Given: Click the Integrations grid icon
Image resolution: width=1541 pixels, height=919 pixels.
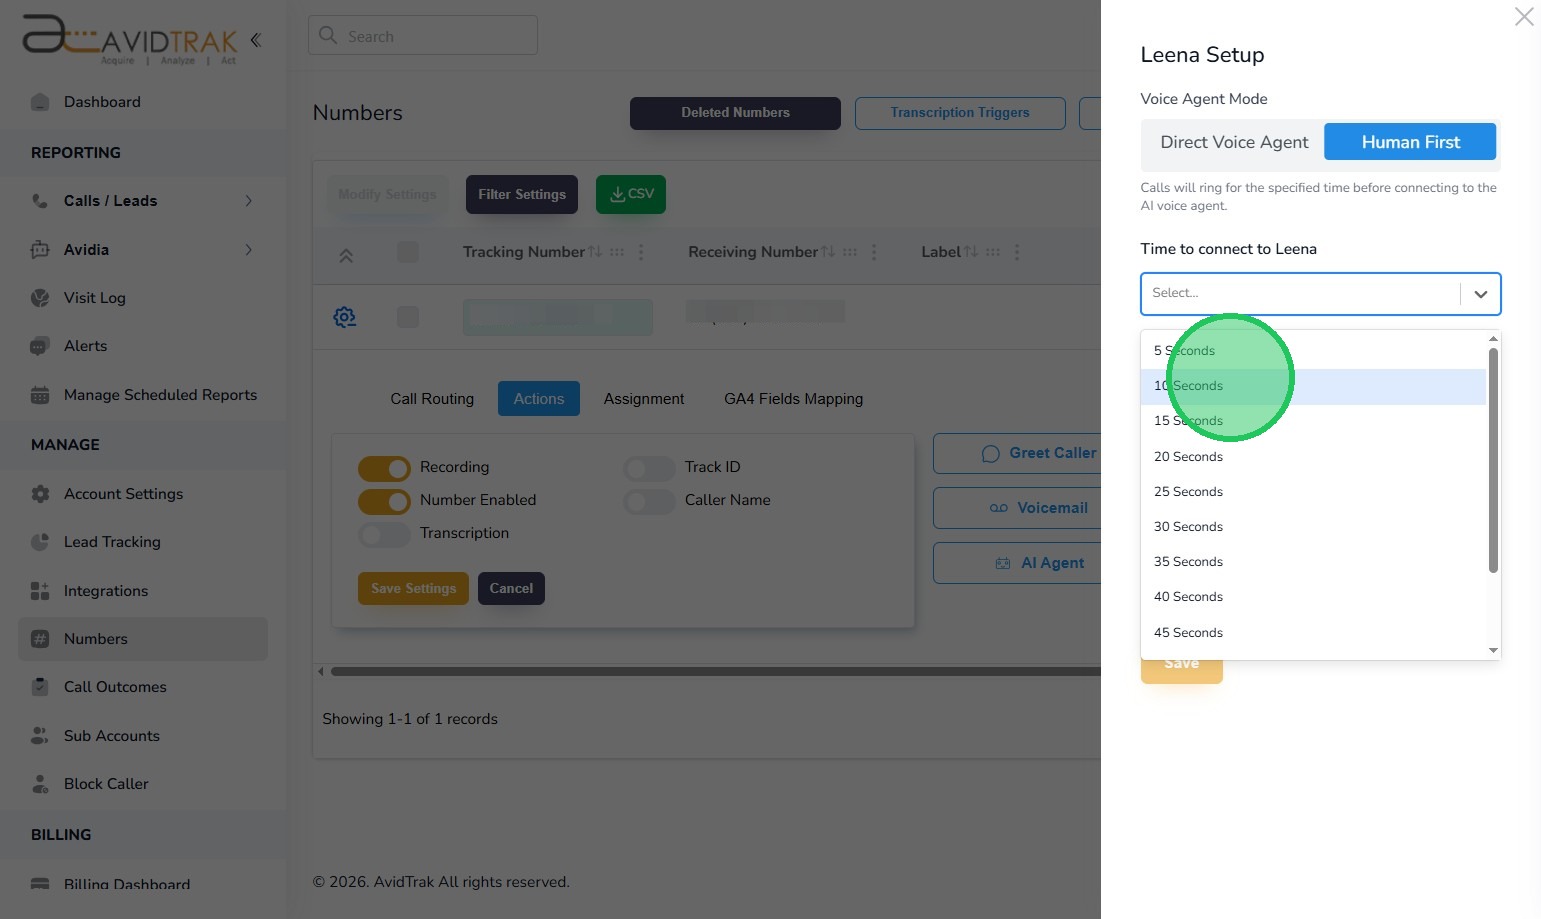Looking at the screenshot, I should 40,591.
